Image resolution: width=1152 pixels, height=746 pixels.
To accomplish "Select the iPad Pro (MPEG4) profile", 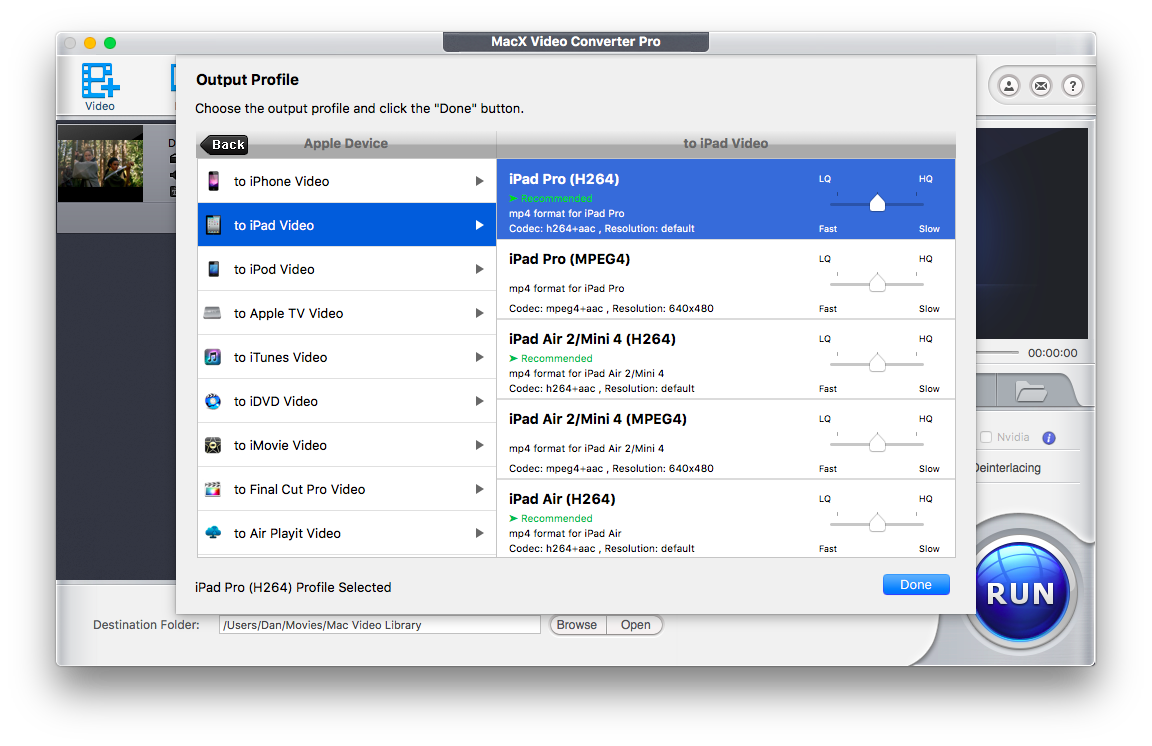I will point(726,279).
